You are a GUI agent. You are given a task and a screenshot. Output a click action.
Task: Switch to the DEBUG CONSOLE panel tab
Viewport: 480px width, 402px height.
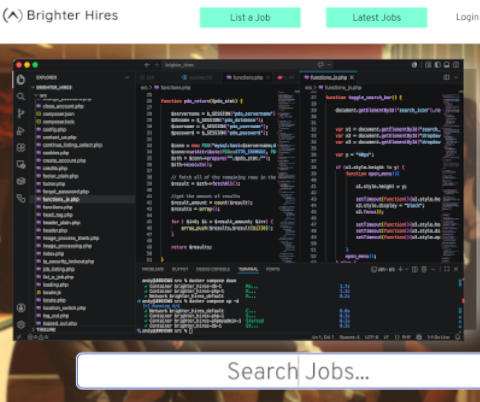213,269
